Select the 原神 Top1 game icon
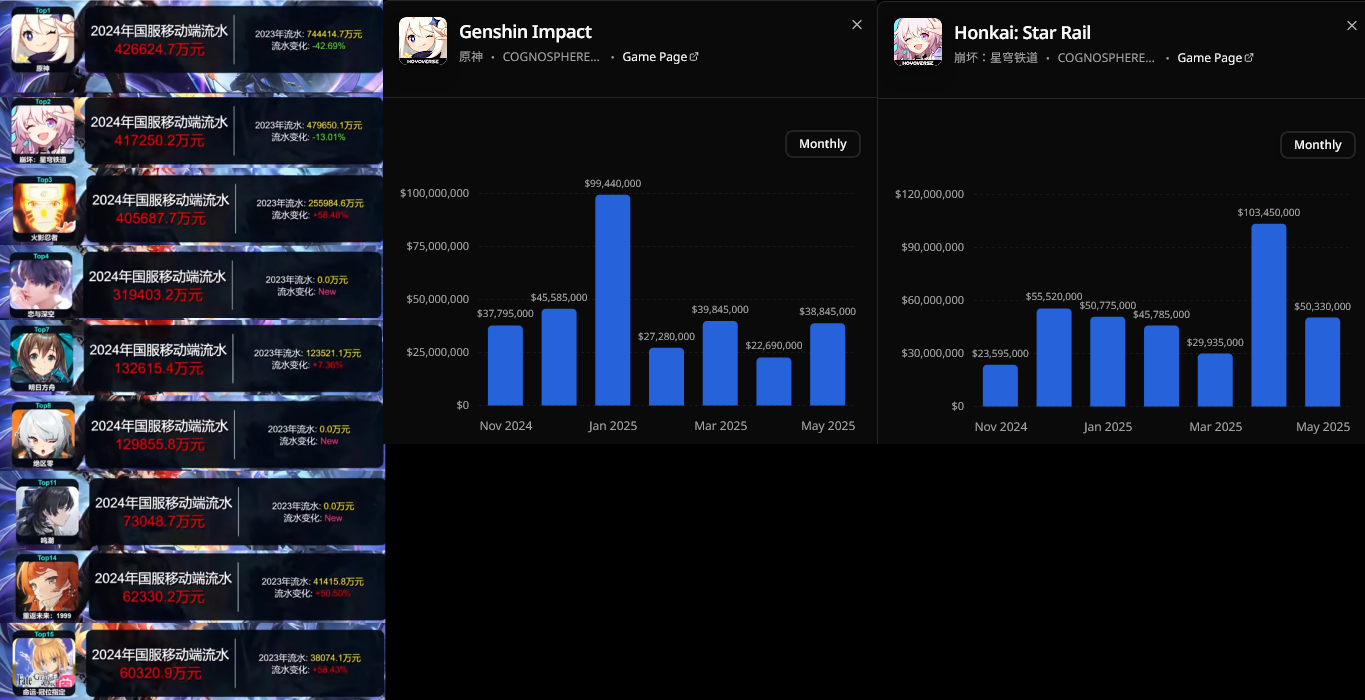Viewport: 1365px width, 700px height. [43, 40]
